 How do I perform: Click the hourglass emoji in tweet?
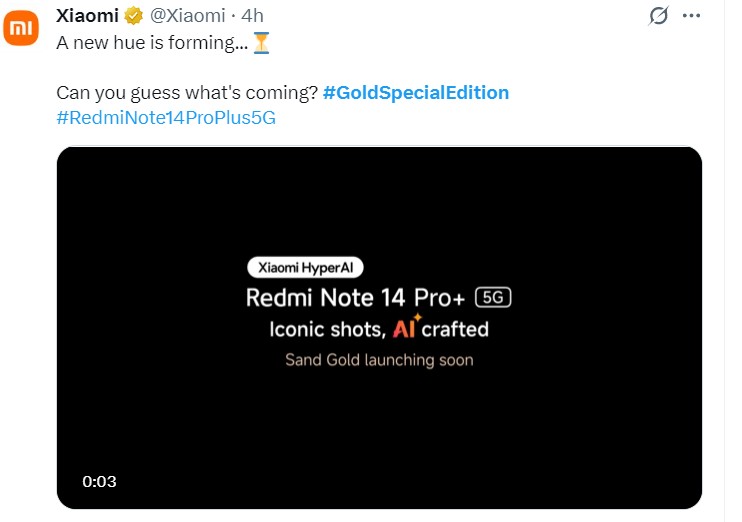point(262,43)
